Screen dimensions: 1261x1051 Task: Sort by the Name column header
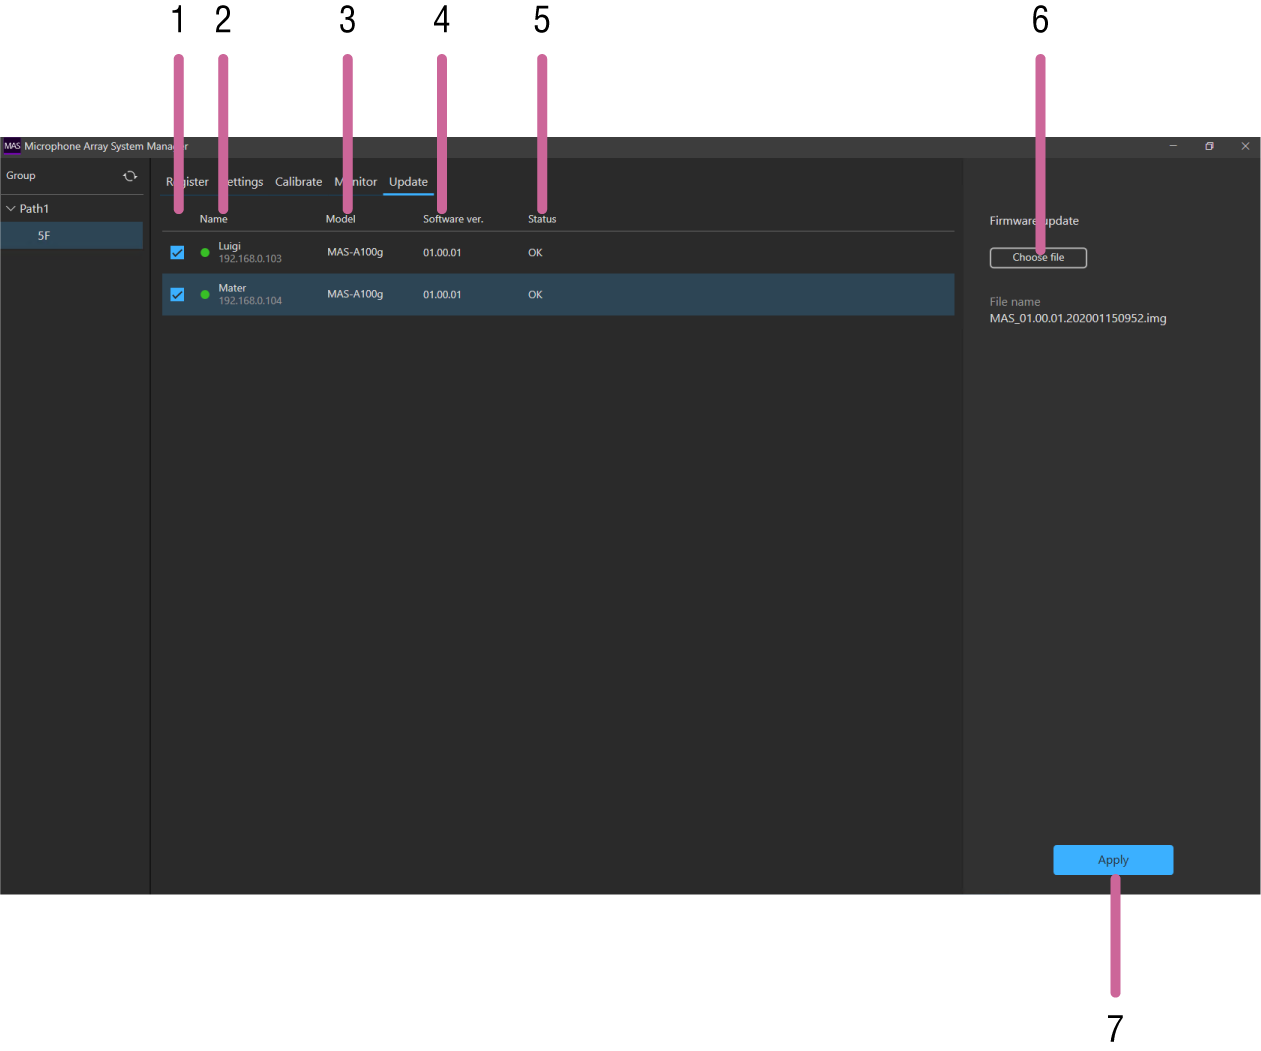pyautogui.click(x=211, y=219)
